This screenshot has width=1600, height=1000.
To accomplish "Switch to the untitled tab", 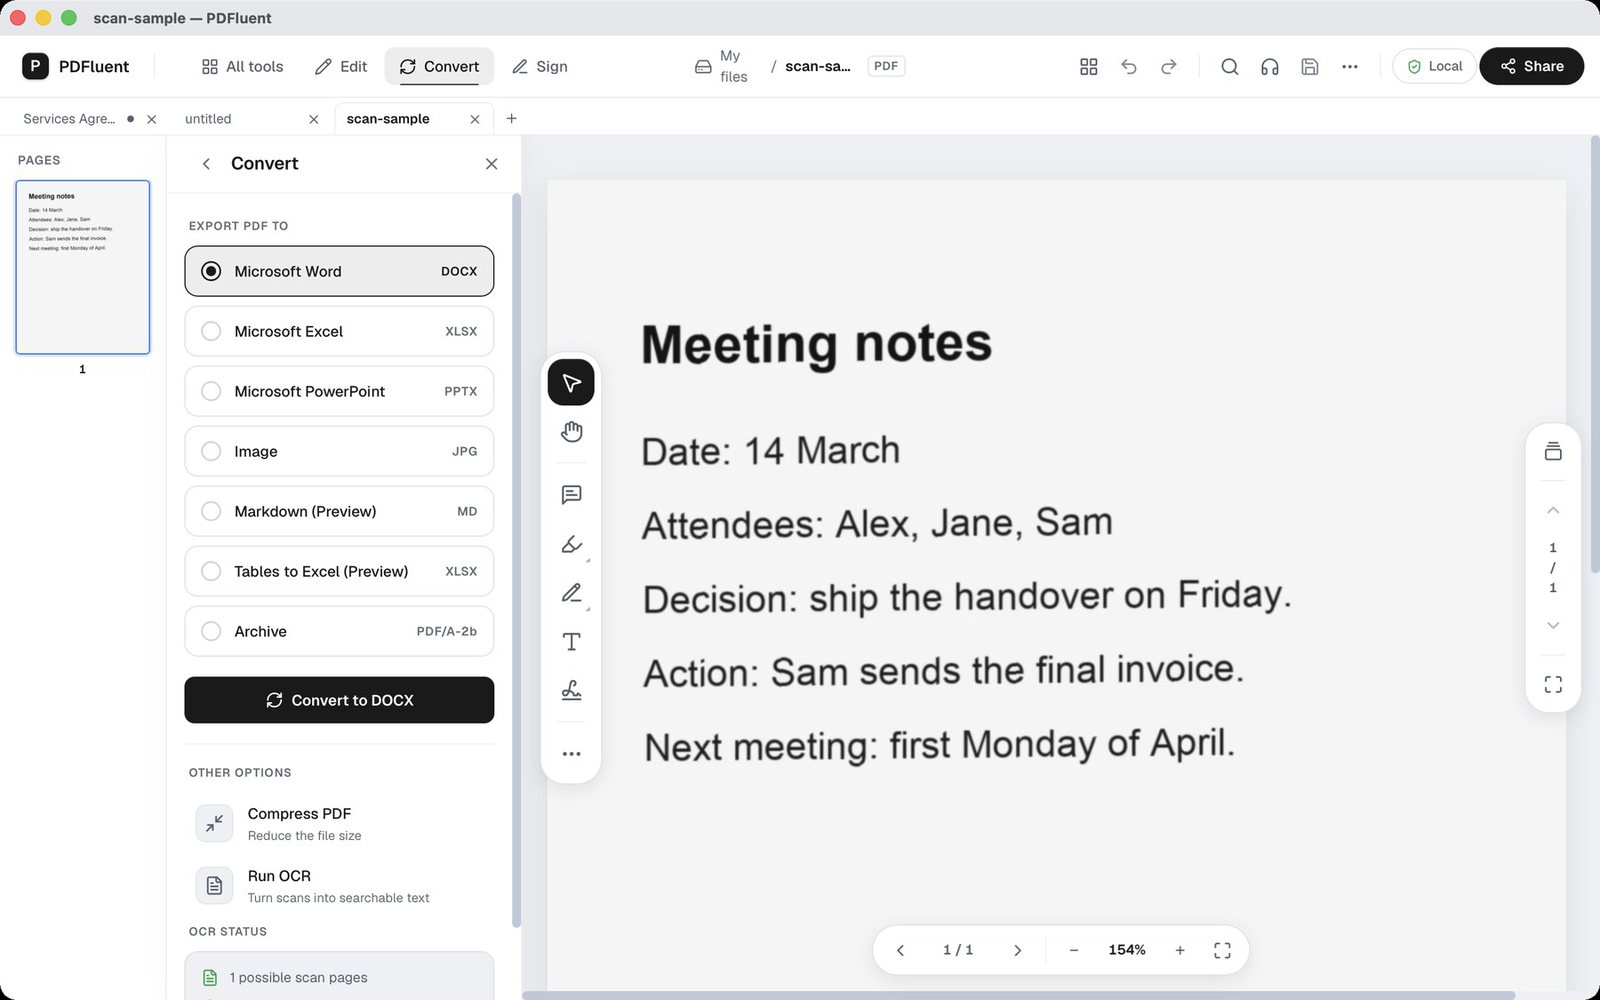I will [208, 119].
